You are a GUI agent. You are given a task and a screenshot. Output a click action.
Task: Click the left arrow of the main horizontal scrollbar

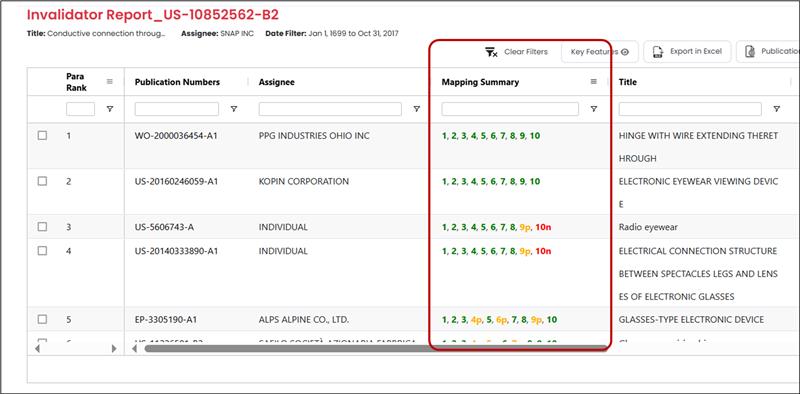pos(135,349)
